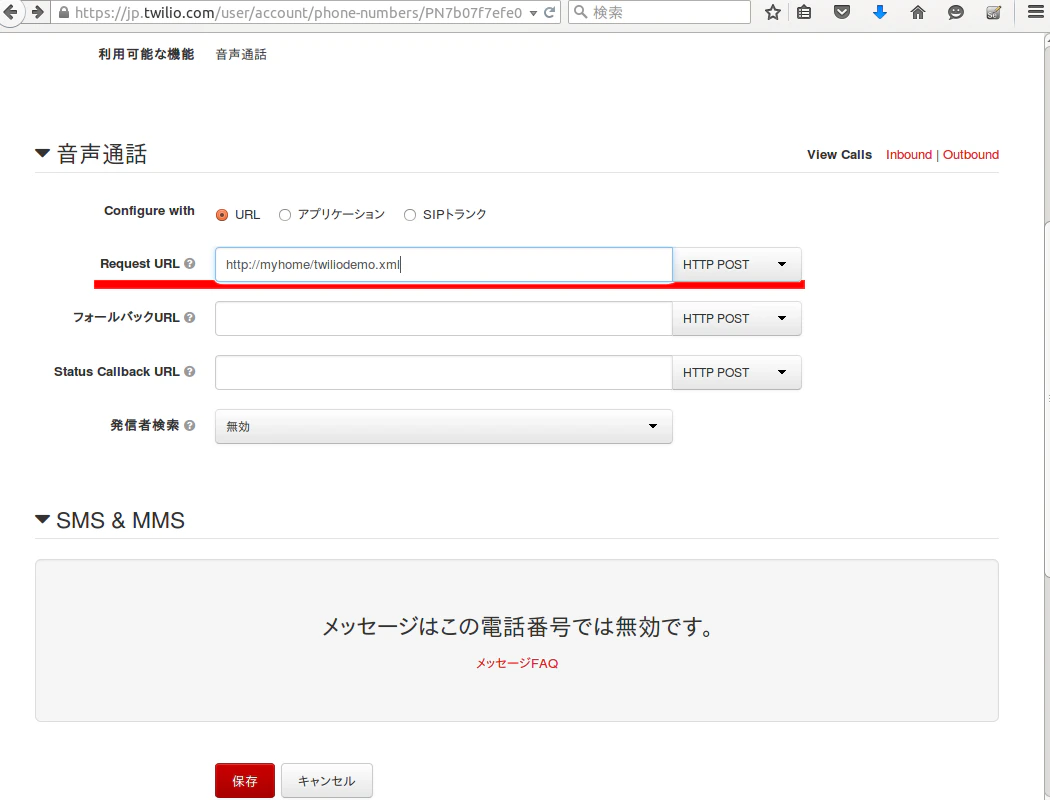Open the メッセージFAQ link

tap(517, 663)
